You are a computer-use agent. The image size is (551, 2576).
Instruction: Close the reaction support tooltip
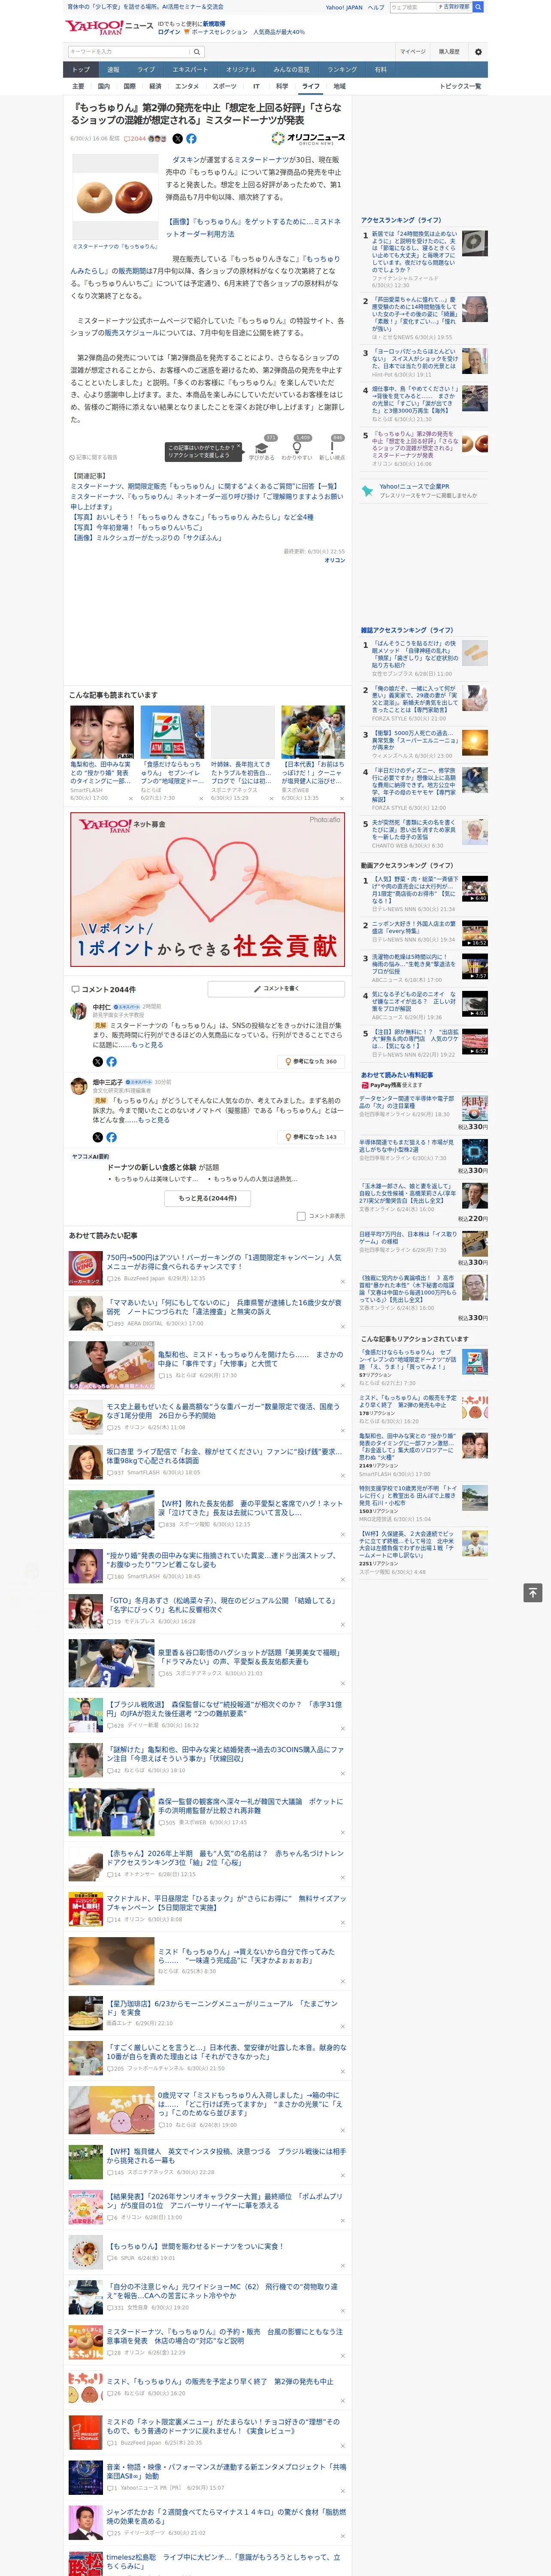click(238, 447)
